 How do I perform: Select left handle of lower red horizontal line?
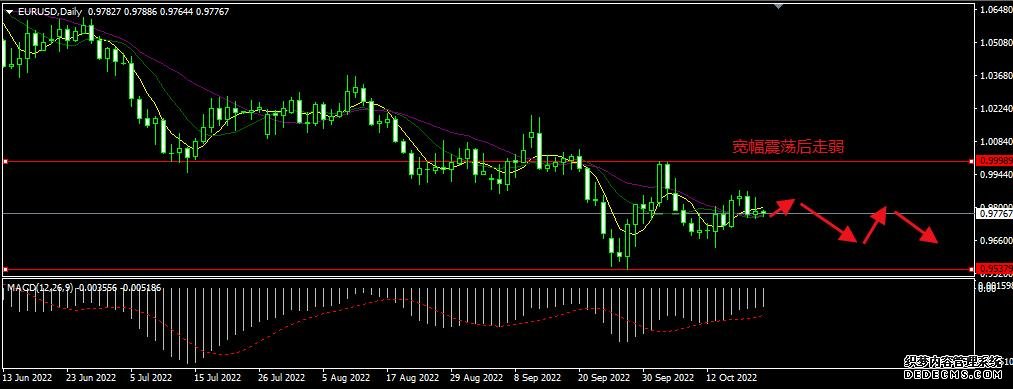point(5,269)
